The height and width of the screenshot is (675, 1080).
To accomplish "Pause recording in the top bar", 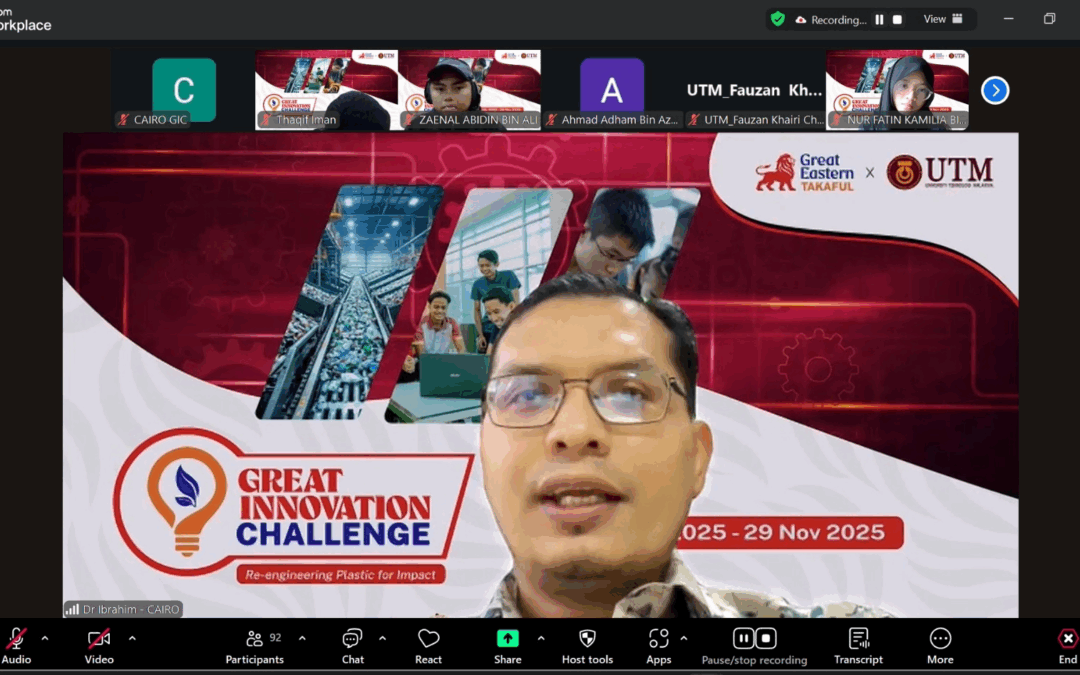I will pyautogui.click(x=879, y=19).
